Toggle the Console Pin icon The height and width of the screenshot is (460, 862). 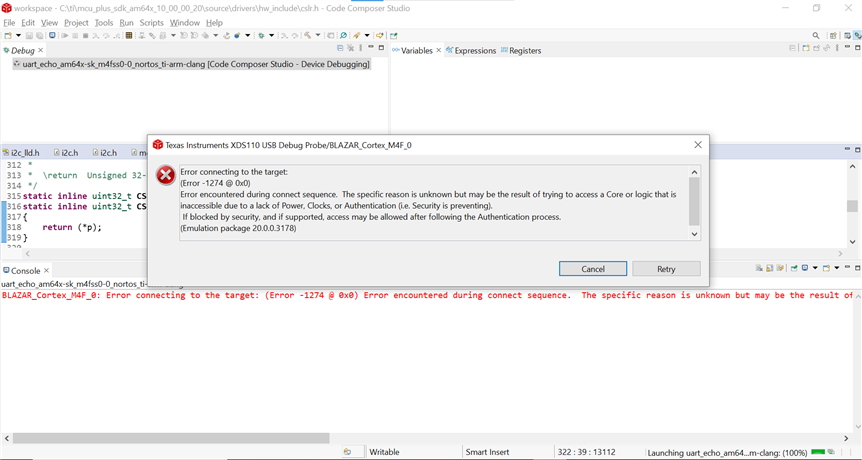tap(794, 268)
